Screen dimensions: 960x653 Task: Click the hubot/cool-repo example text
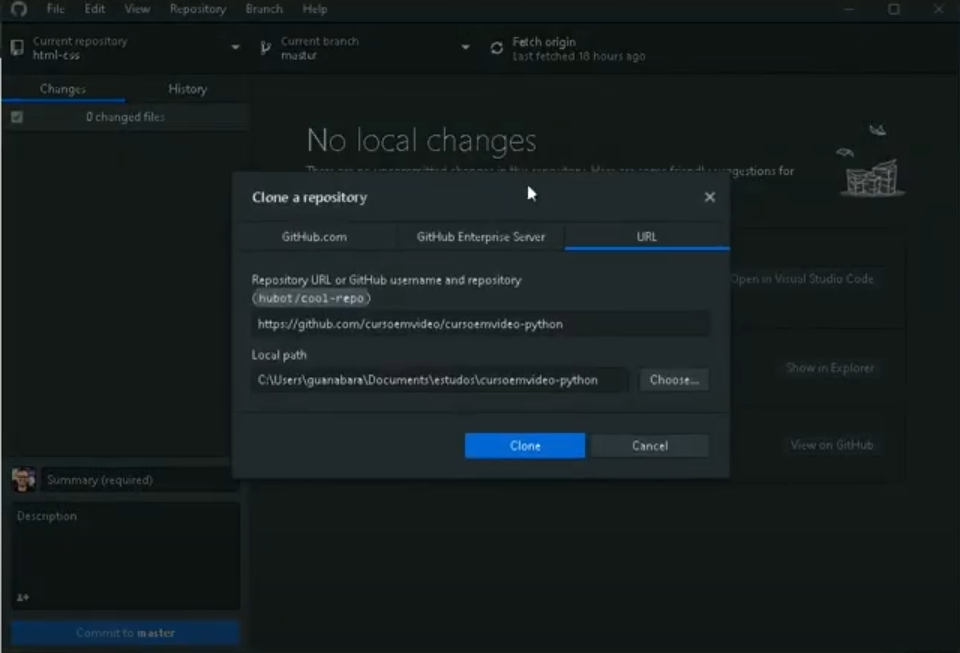pos(311,298)
